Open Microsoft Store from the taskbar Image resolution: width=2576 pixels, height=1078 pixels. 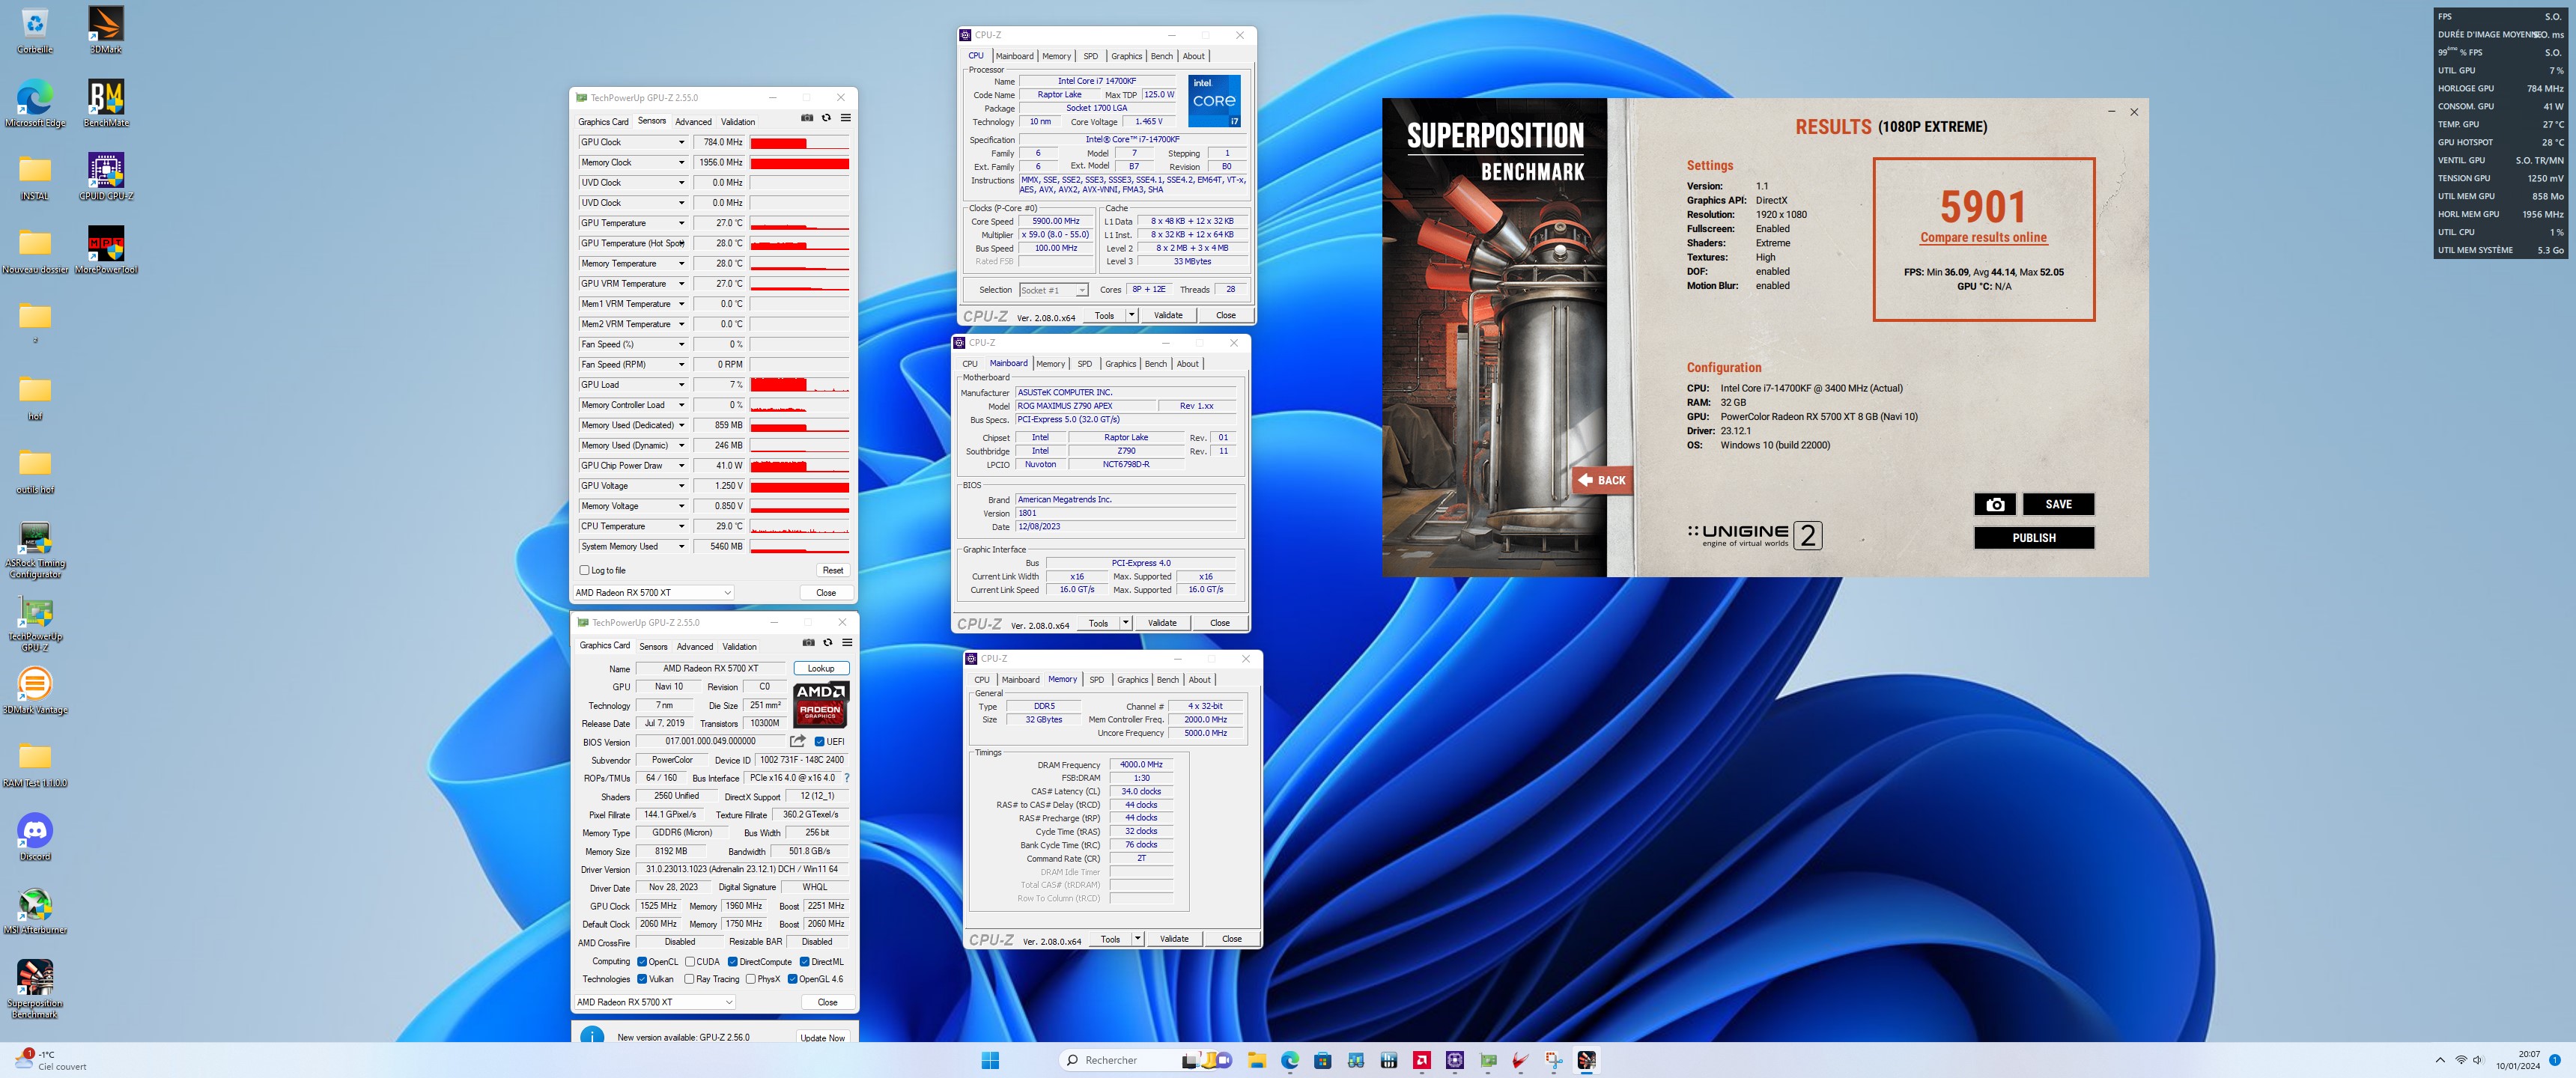[1323, 1060]
